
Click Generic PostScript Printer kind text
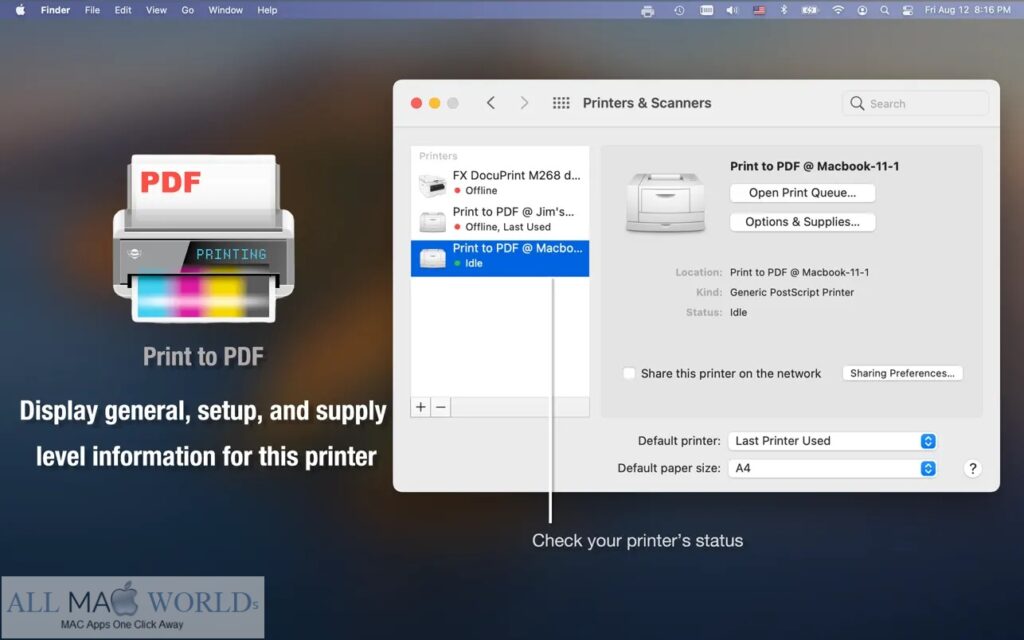tap(792, 292)
